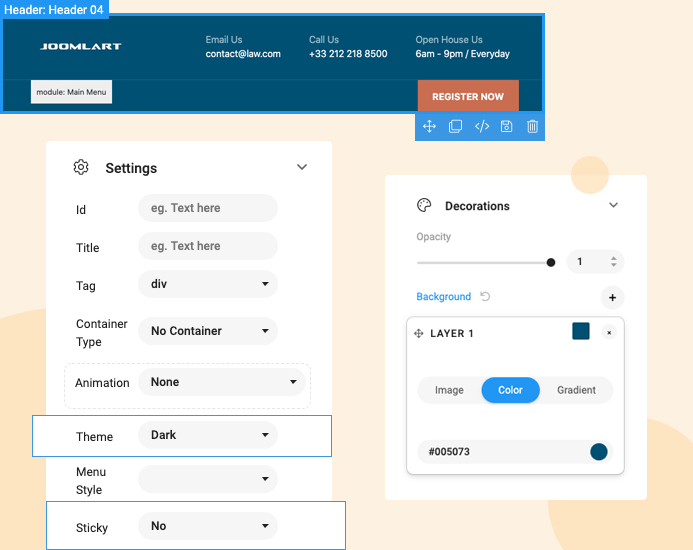
Task: Click the opacity value stepper arrows
Action: (x=613, y=262)
